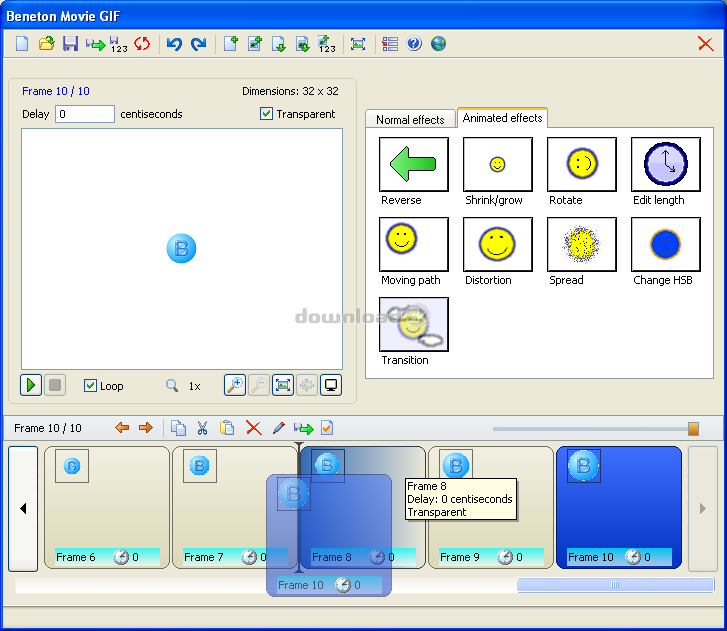727x631 pixels.
Task: Open a file with the folder icon
Action: coord(46,44)
